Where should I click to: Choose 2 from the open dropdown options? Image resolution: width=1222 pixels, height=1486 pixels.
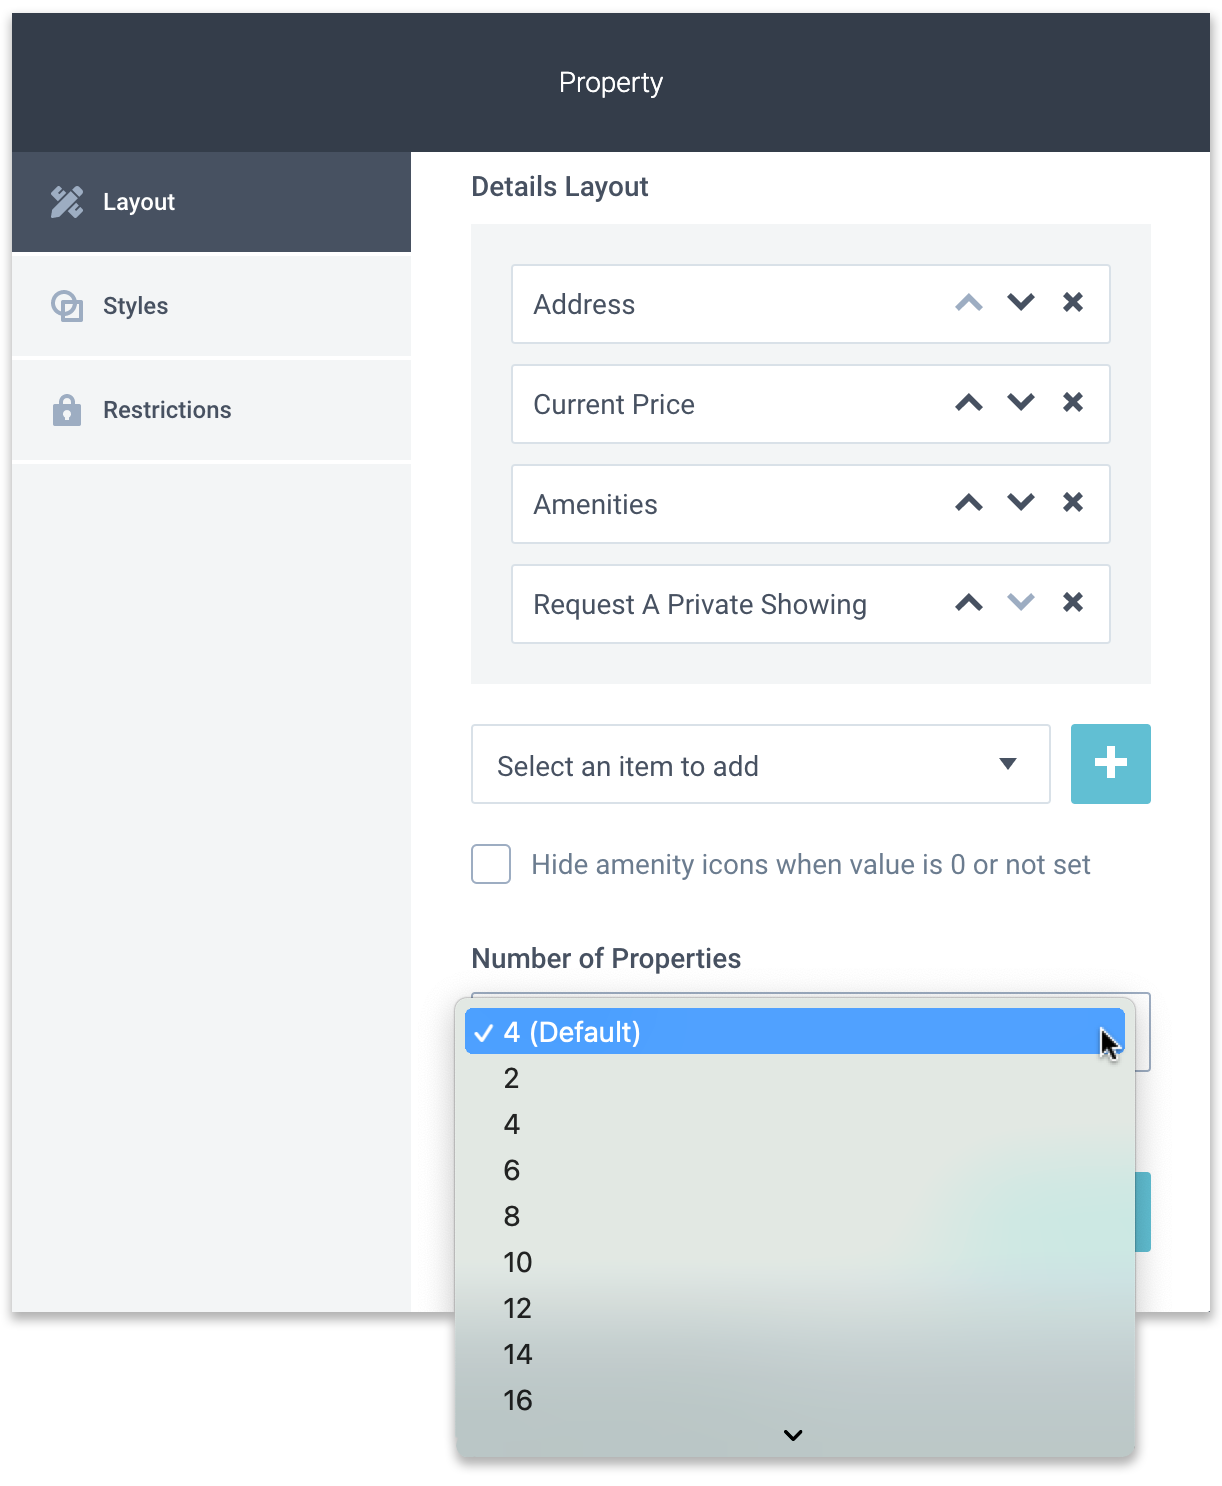tap(511, 1078)
